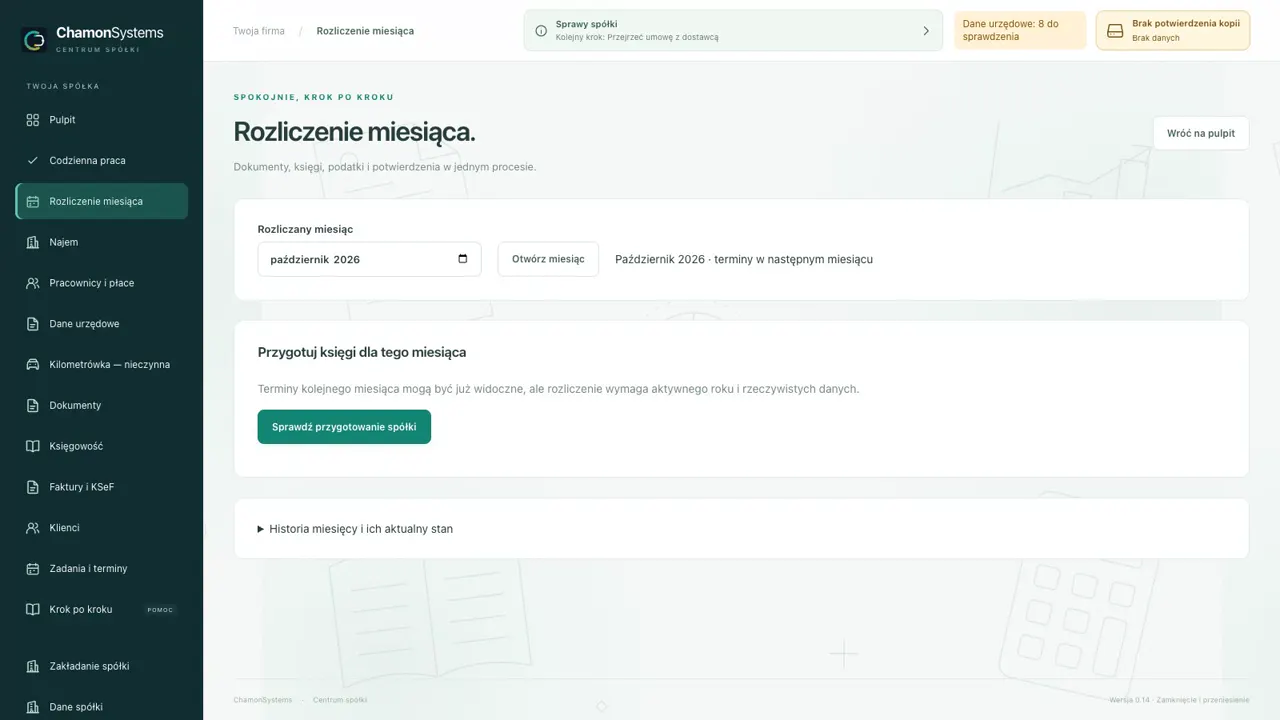Click Październik 2026 terminy w następnym miesiącu text
The height and width of the screenshot is (720, 1280).
tap(744, 259)
